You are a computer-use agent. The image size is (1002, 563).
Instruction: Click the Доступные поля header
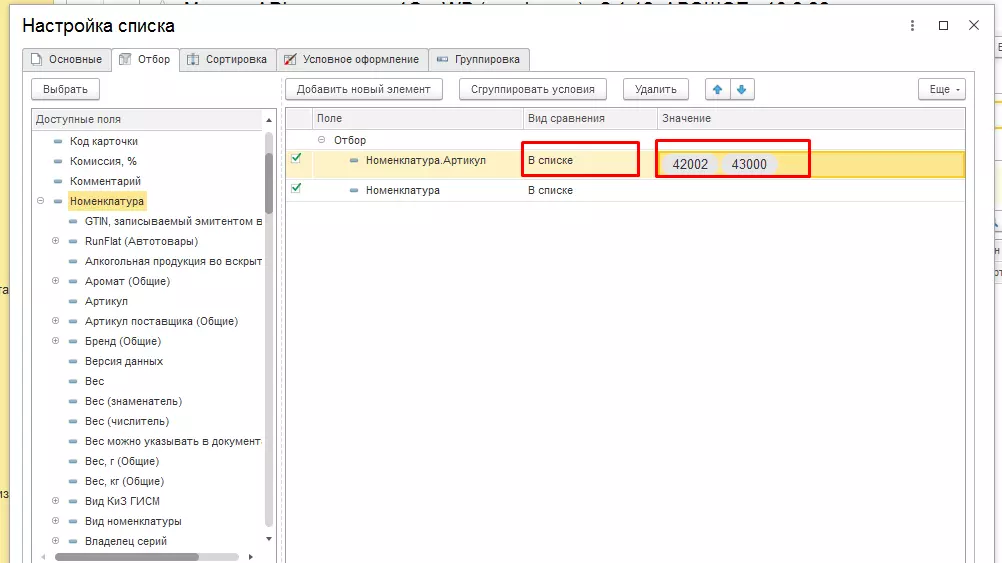click(x=148, y=120)
